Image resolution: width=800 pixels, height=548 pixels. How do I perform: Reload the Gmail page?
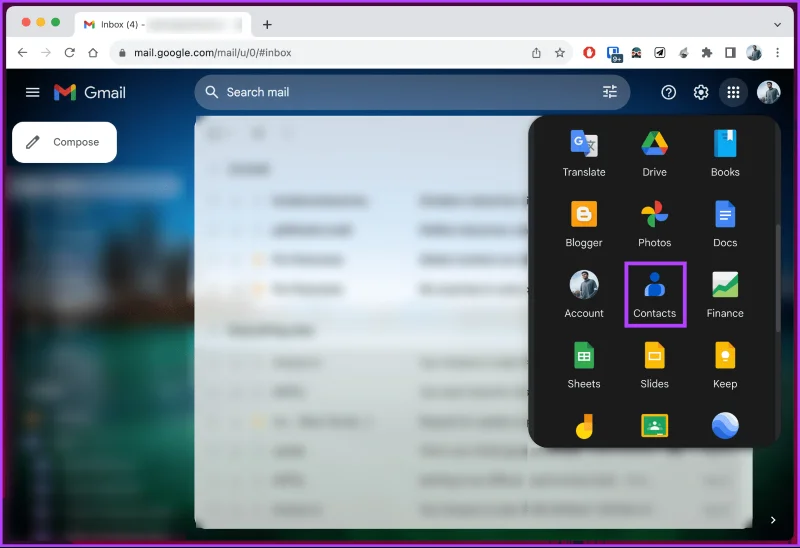click(69, 53)
